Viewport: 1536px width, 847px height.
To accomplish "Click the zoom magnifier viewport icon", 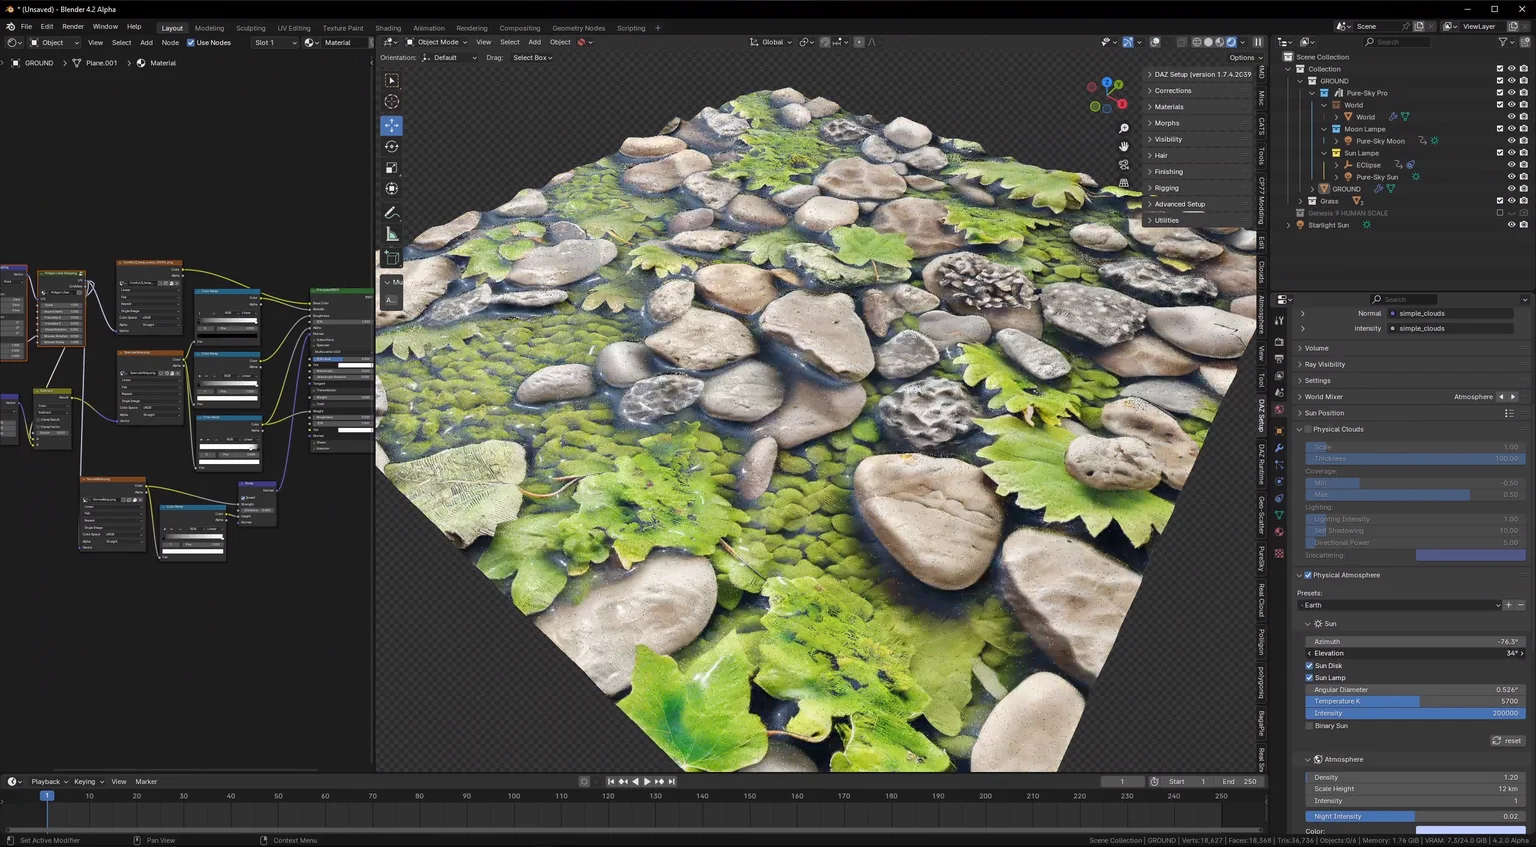I will (x=1124, y=129).
